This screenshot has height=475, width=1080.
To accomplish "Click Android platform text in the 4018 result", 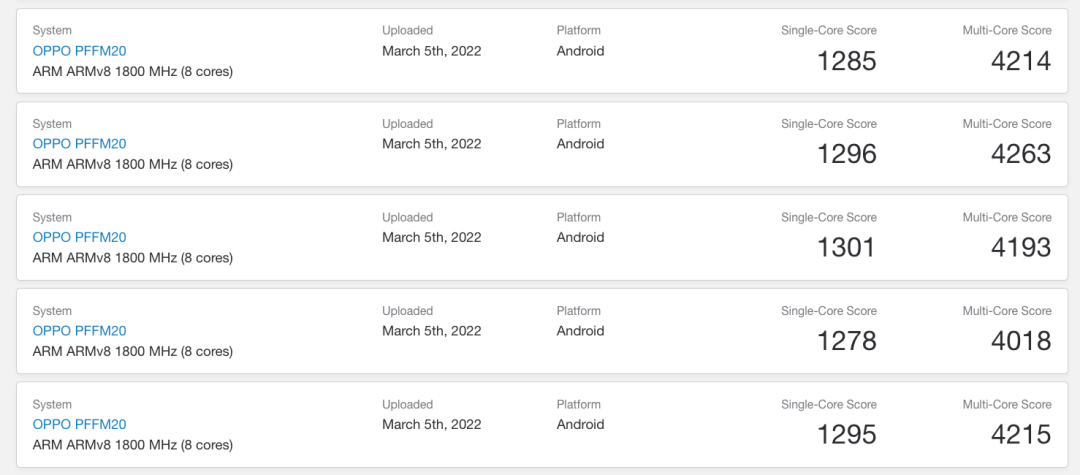I will tap(580, 331).
